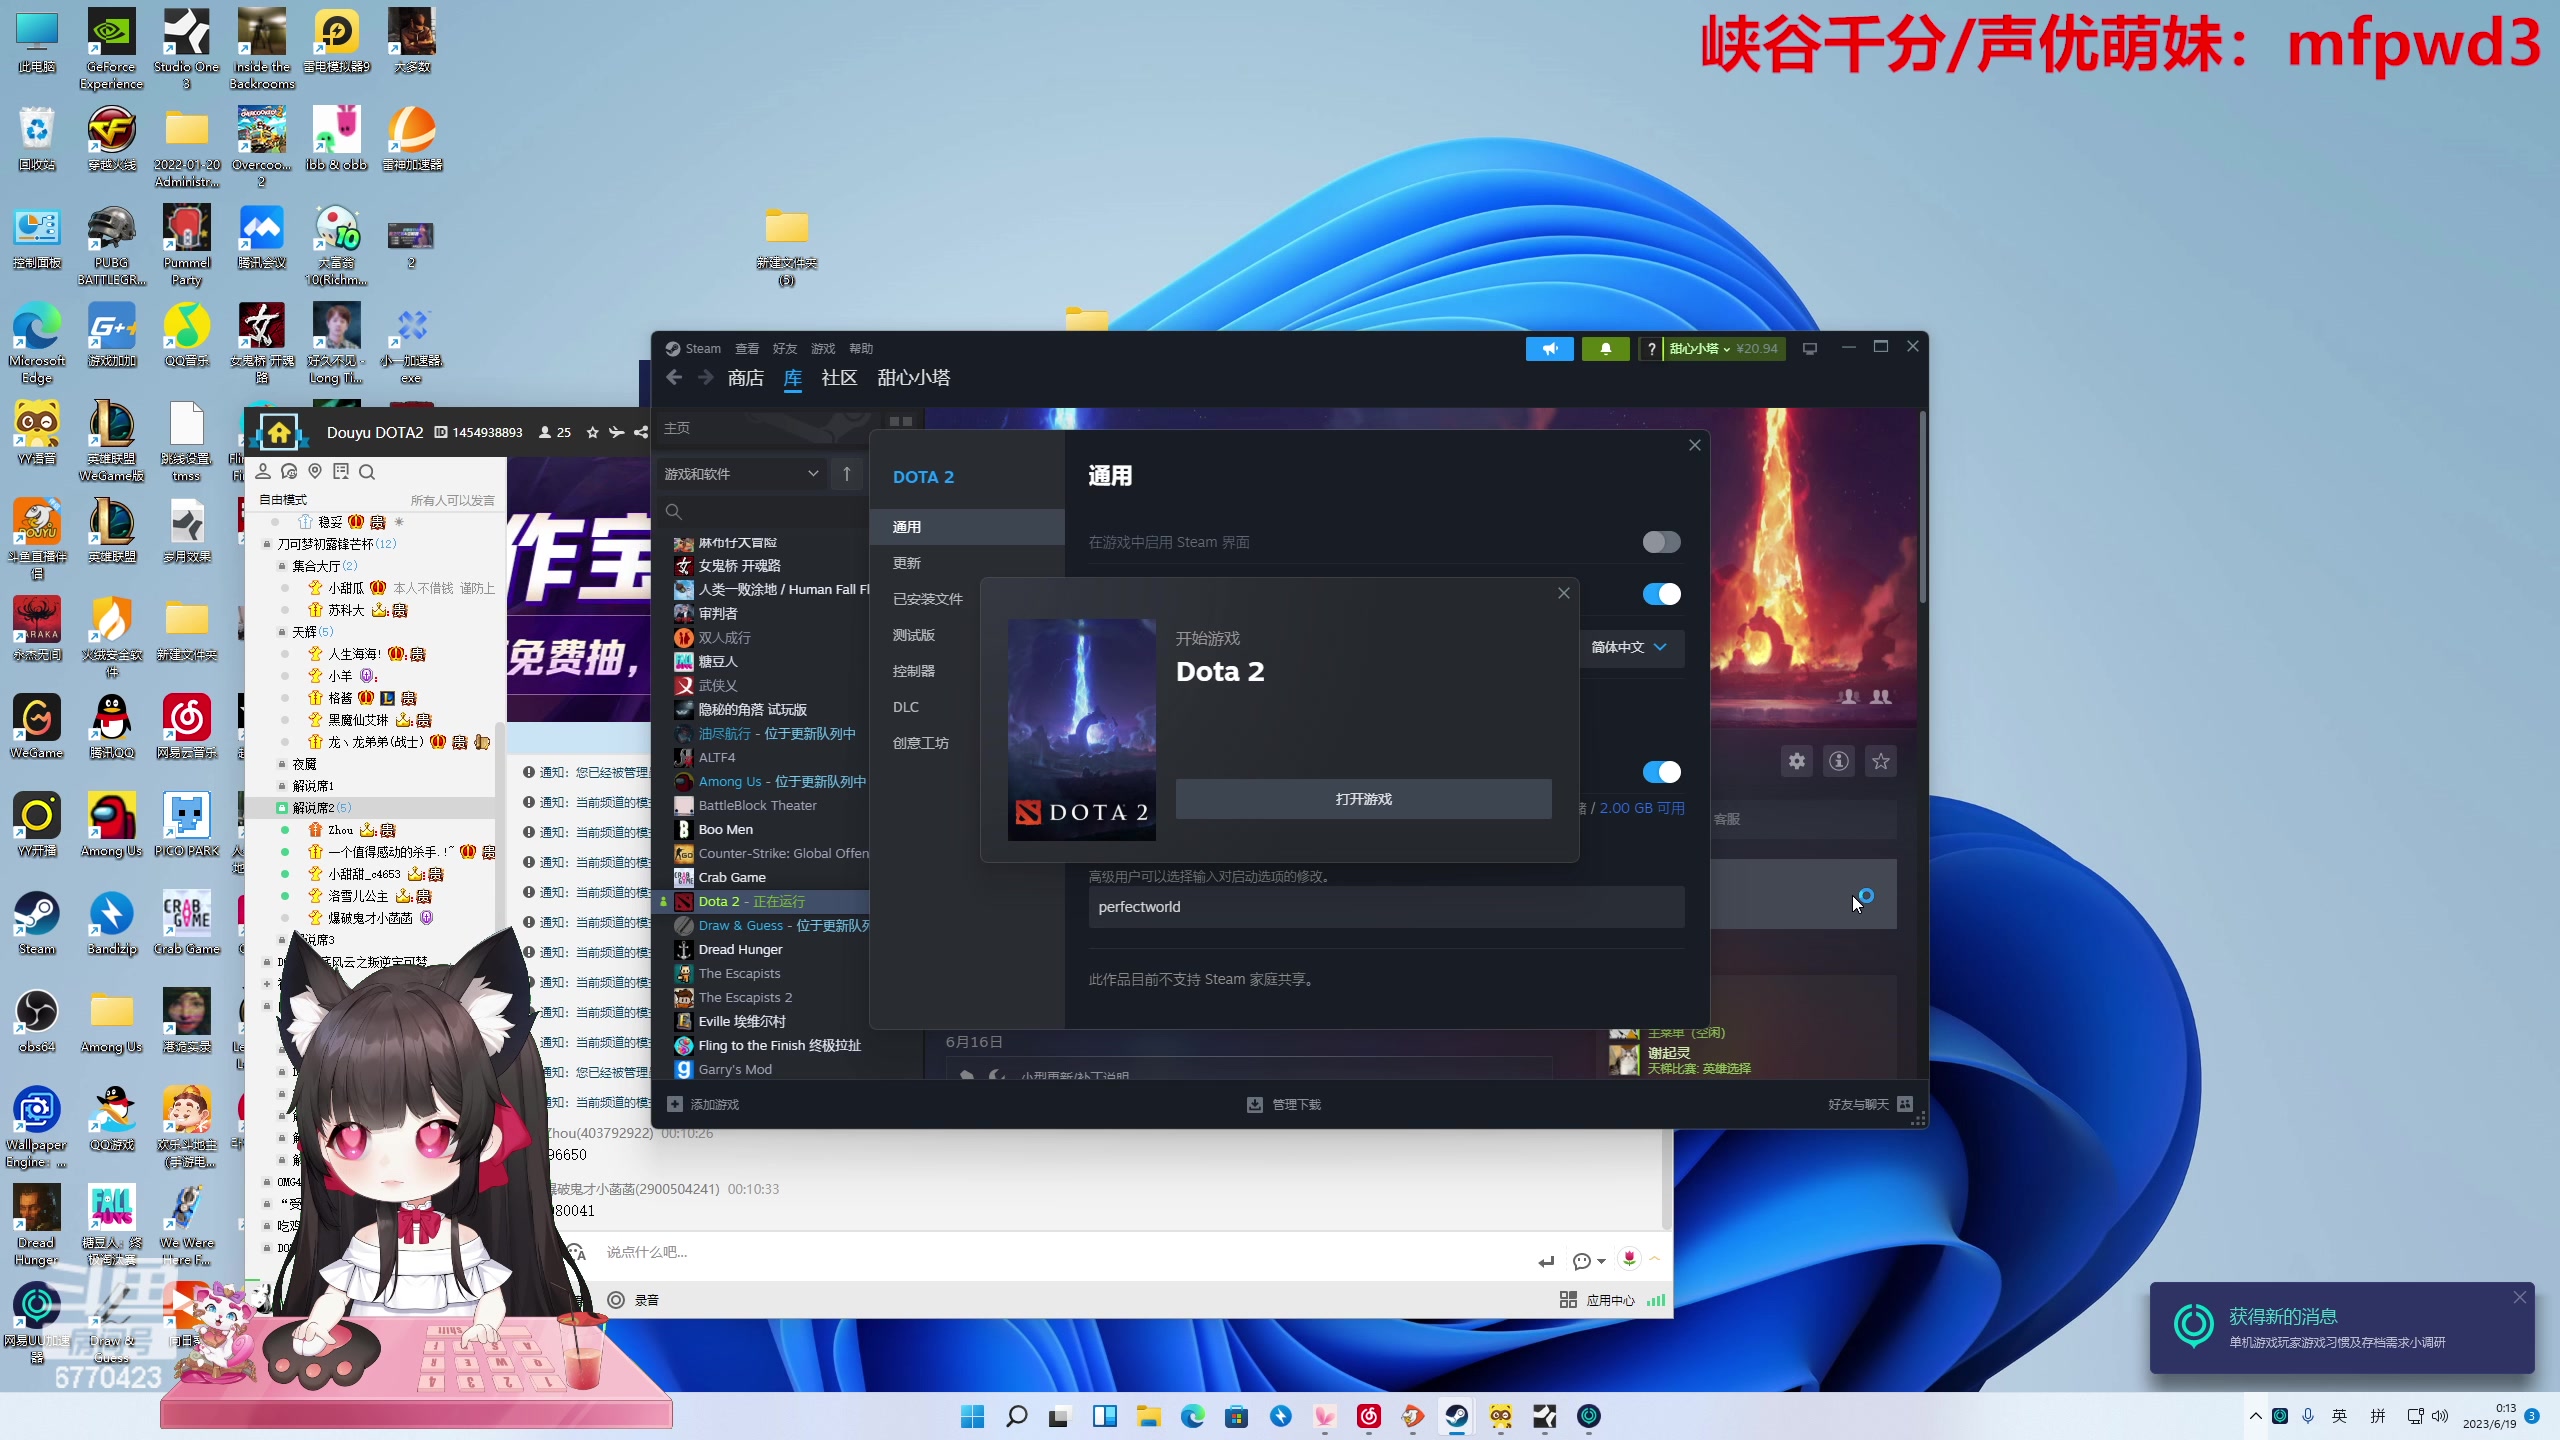The width and height of the screenshot is (2560, 1440).
Task: Switch to the 商店 tab in Steam
Action: pos(745,378)
